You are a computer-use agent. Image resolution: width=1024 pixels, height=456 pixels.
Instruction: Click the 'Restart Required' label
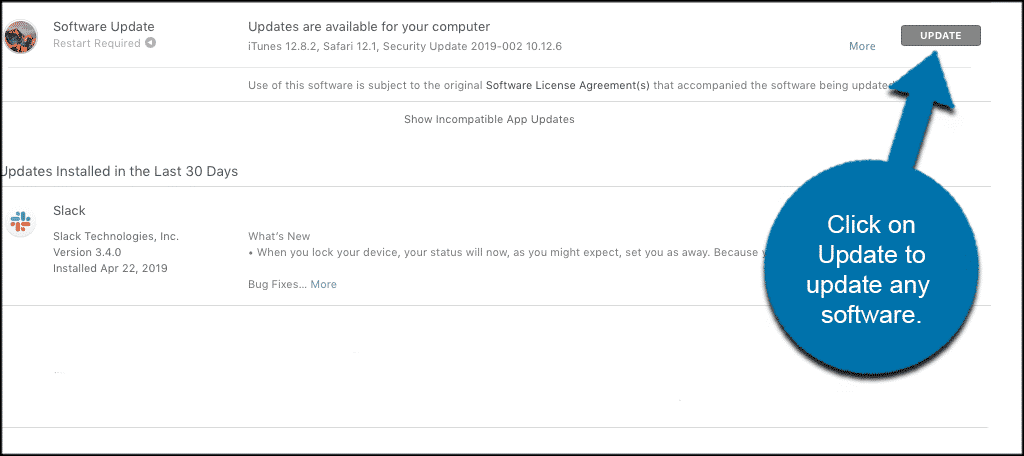tap(97, 43)
